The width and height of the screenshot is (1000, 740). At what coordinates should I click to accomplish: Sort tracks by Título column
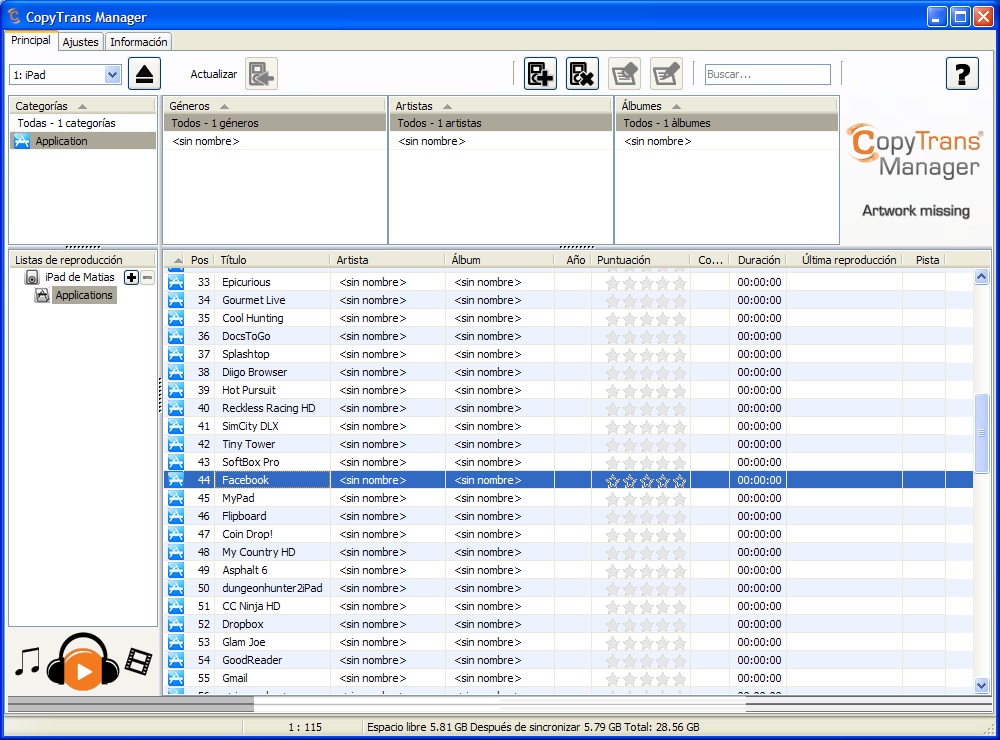(272, 260)
